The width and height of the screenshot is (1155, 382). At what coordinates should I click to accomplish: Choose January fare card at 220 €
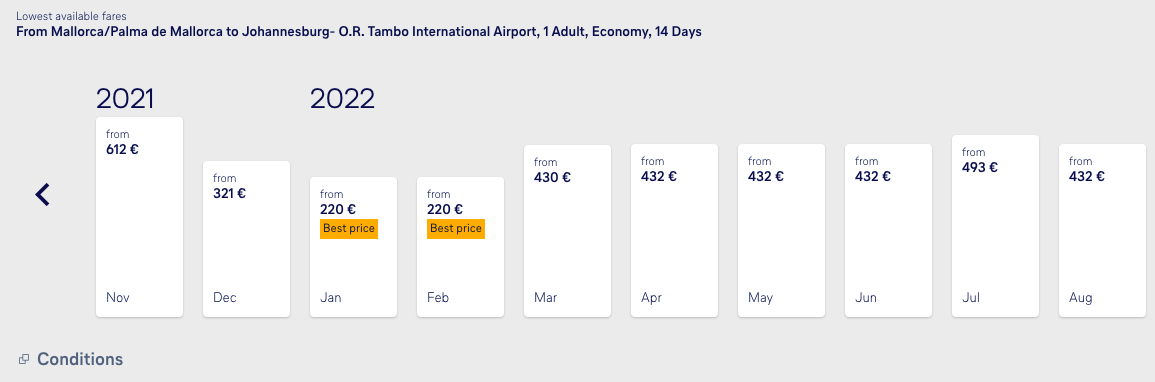(x=354, y=247)
